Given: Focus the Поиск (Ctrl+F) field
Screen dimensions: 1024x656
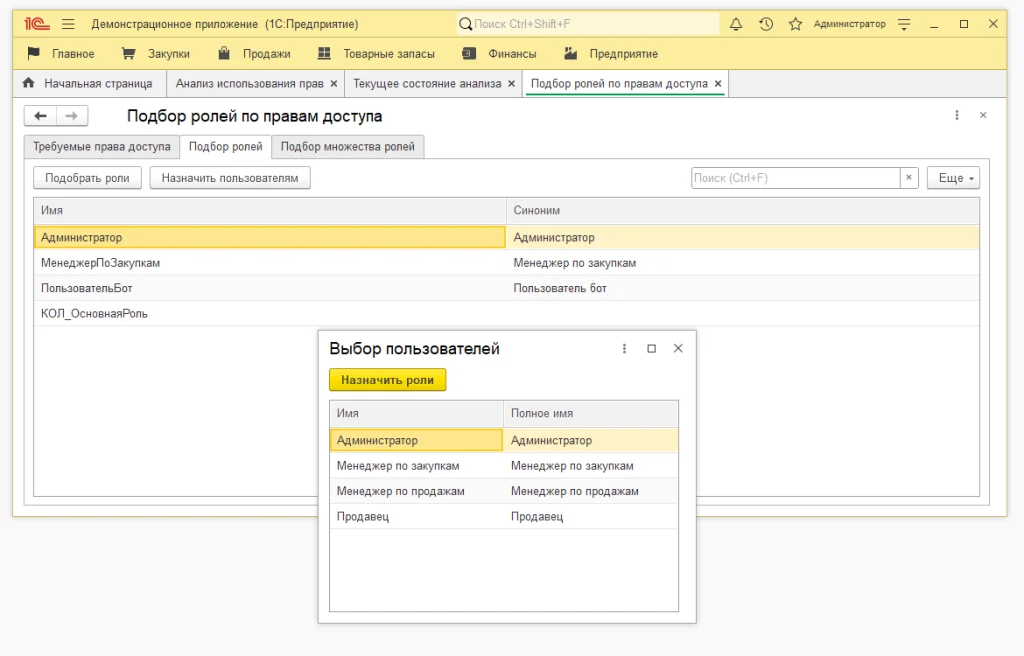Looking at the screenshot, I should (x=795, y=178).
